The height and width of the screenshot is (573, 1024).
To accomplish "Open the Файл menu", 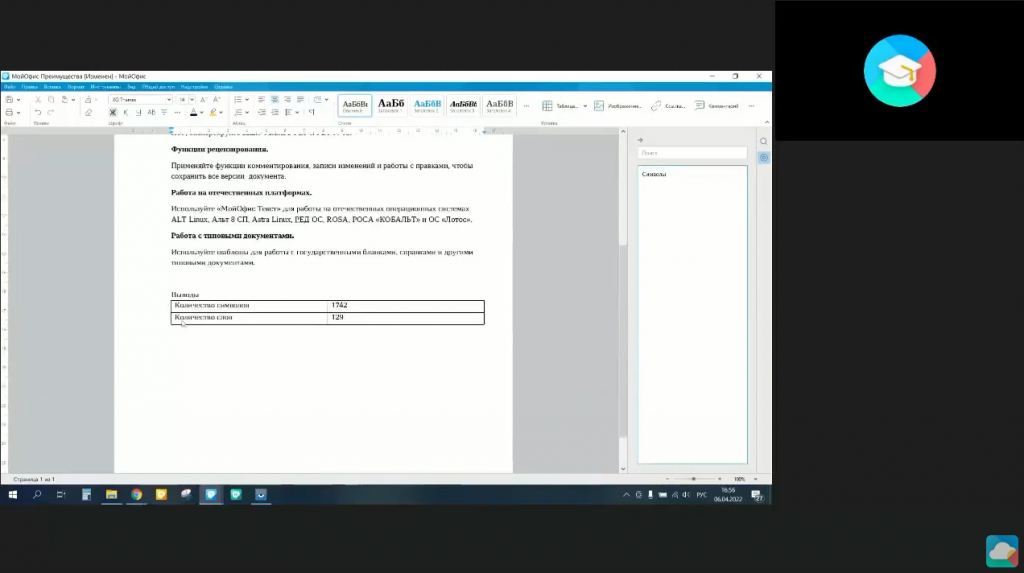I will pos(10,87).
